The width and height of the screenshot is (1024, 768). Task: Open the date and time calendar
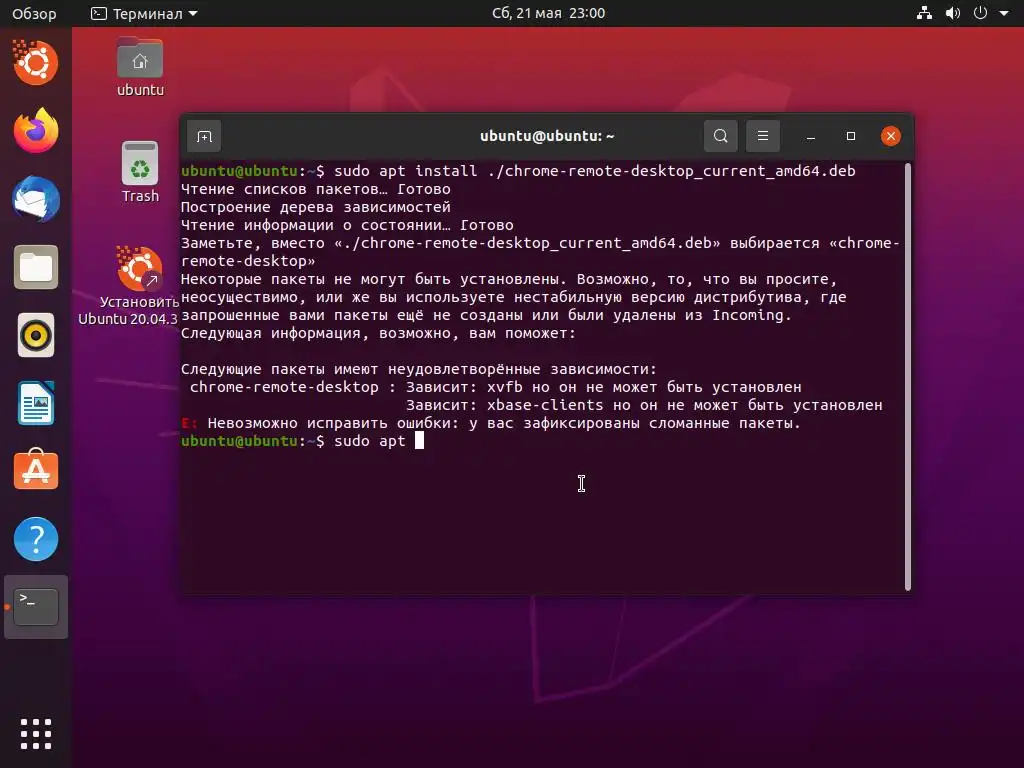click(x=548, y=13)
